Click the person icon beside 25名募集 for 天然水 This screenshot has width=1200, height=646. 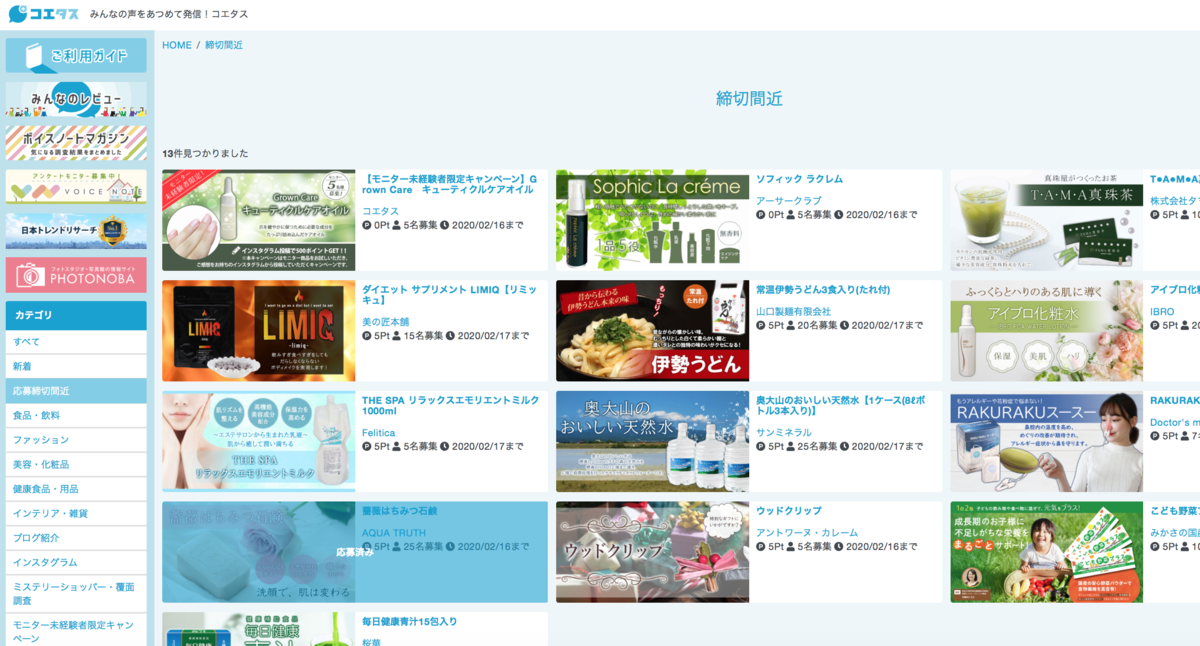(x=792, y=447)
